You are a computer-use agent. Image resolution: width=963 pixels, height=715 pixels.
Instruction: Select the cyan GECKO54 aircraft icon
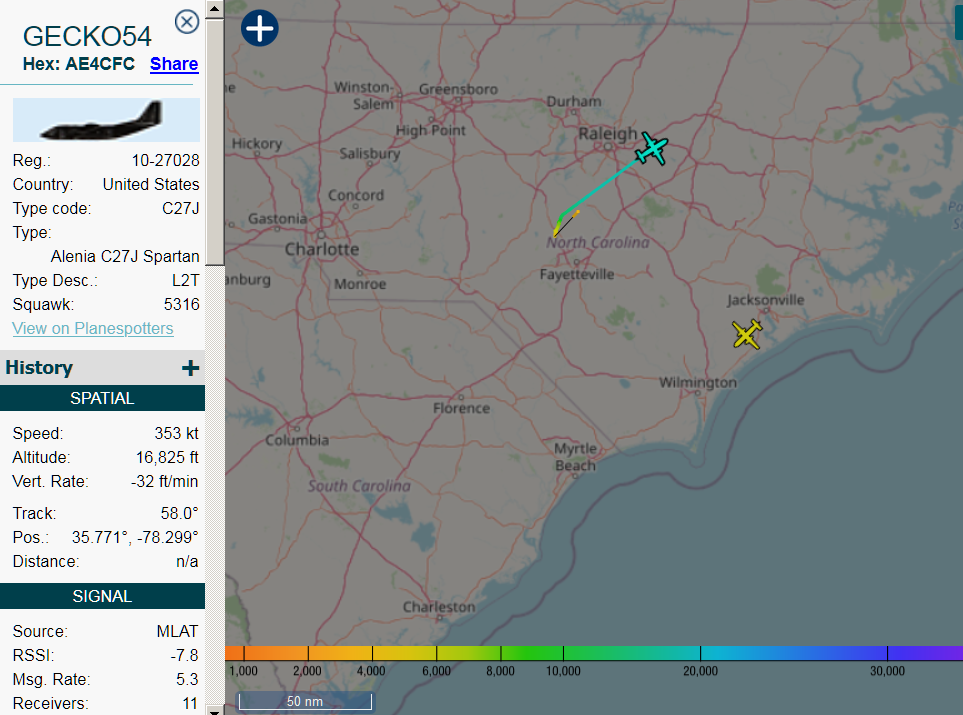[x=651, y=149]
